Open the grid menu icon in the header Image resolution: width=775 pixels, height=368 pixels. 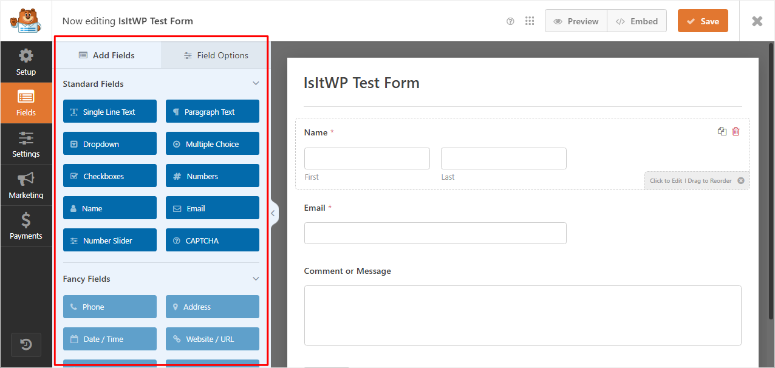coord(530,21)
